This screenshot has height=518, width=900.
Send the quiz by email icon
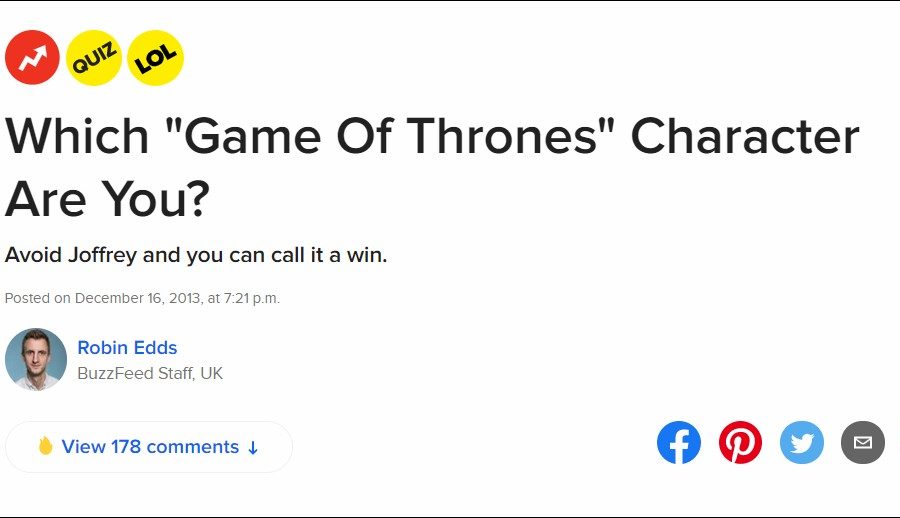tap(863, 443)
